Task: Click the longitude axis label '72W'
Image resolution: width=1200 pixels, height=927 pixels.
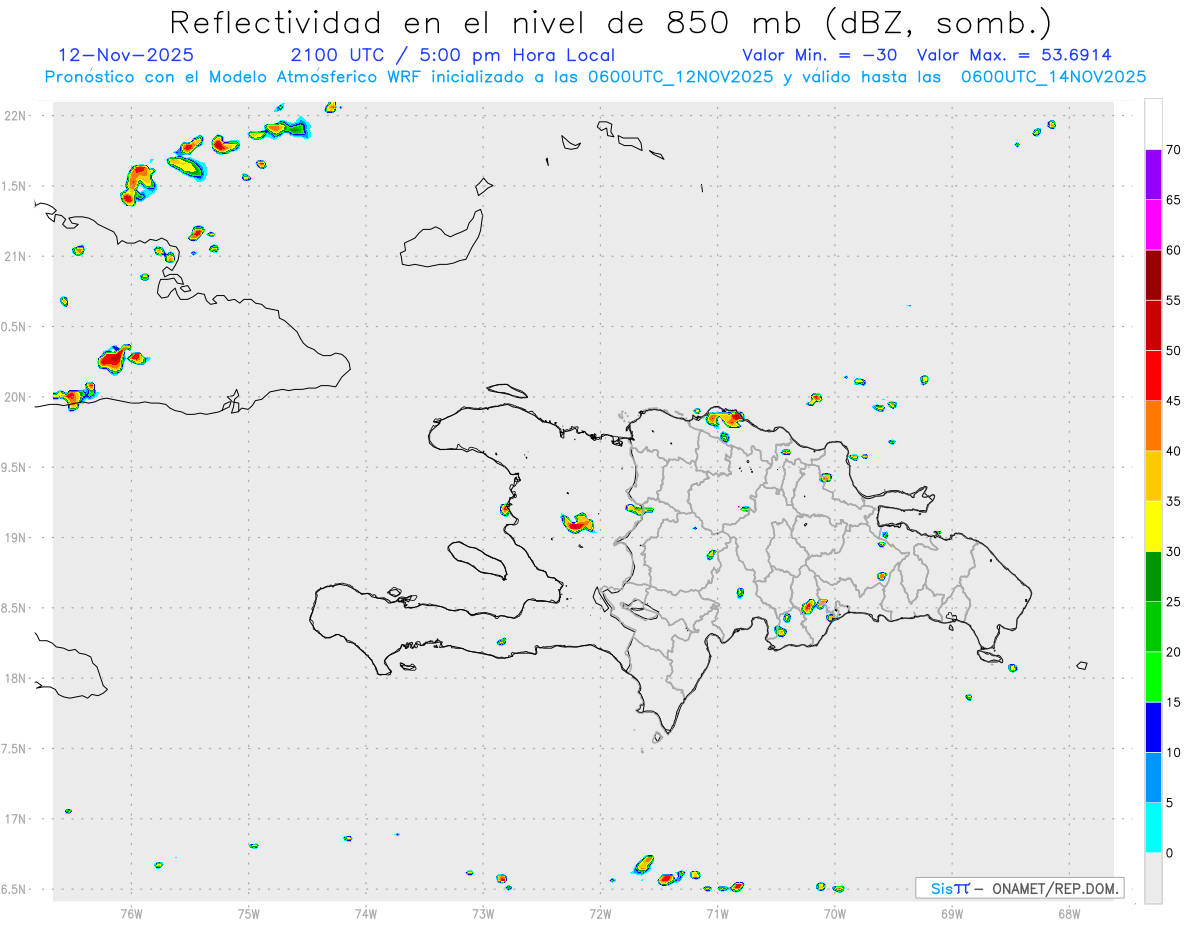Action: 600,913
